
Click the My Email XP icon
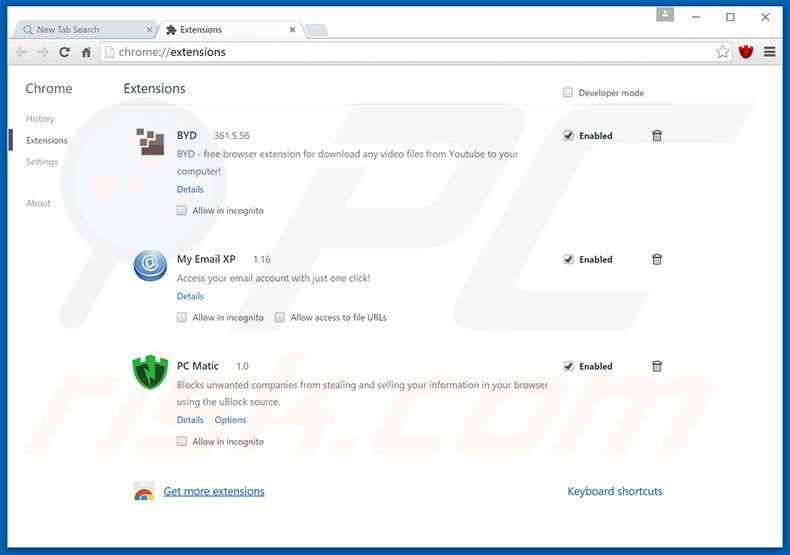click(x=150, y=265)
